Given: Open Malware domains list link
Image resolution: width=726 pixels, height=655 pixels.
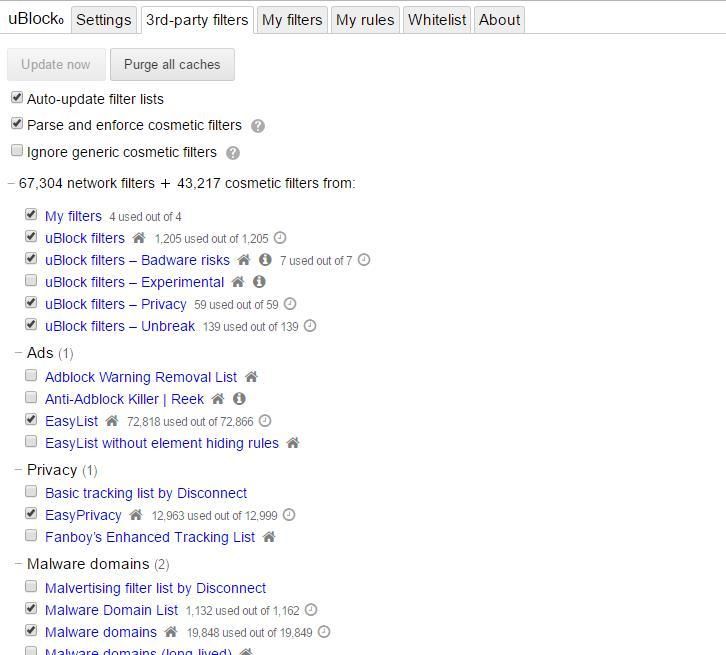Looking at the screenshot, I should (x=101, y=632).
